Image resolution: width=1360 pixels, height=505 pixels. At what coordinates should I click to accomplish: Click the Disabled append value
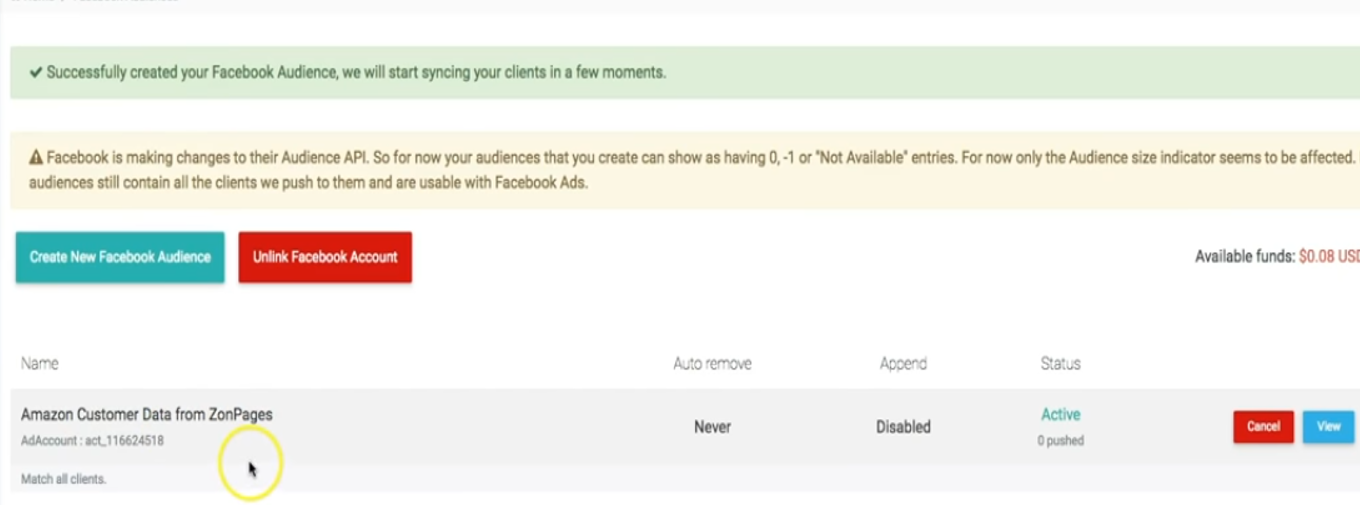click(903, 427)
